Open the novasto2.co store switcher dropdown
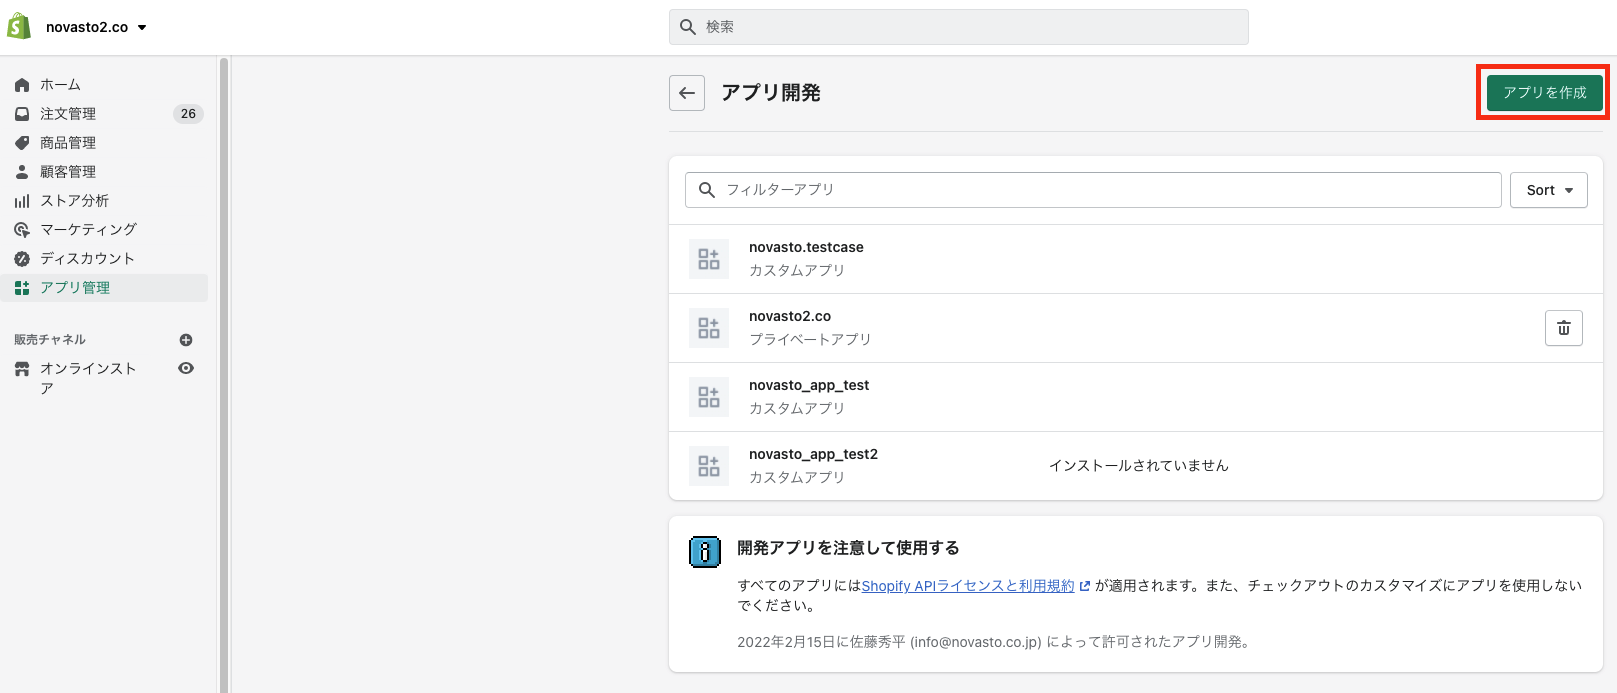This screenshot has width=1617, height=693. pos(96,27)
